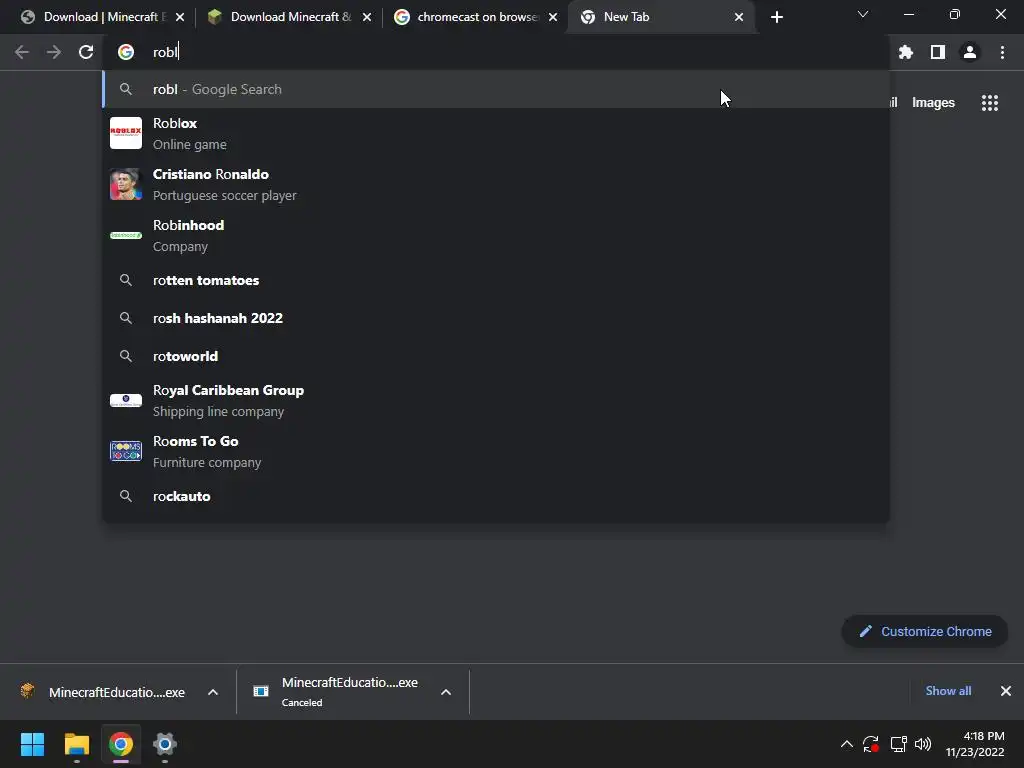The width and height of the screenshot is (1024, 768).
Task: Go back using the back arrow
Action: tap(22, 52)
